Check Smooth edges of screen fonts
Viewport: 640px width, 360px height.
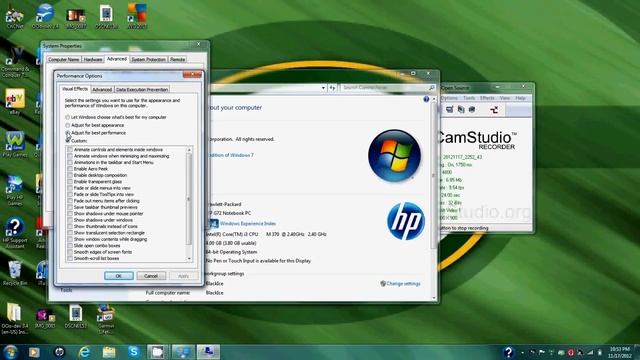point(70,252)
